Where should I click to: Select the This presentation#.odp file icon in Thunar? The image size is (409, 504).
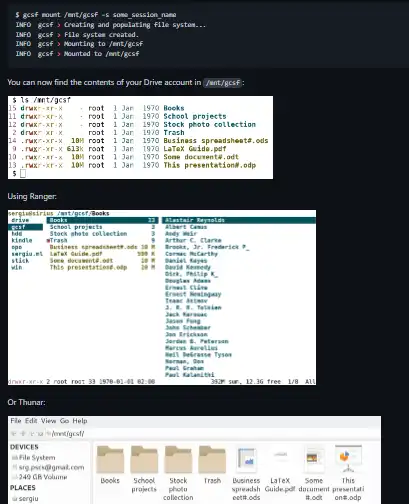coord(348,460)
